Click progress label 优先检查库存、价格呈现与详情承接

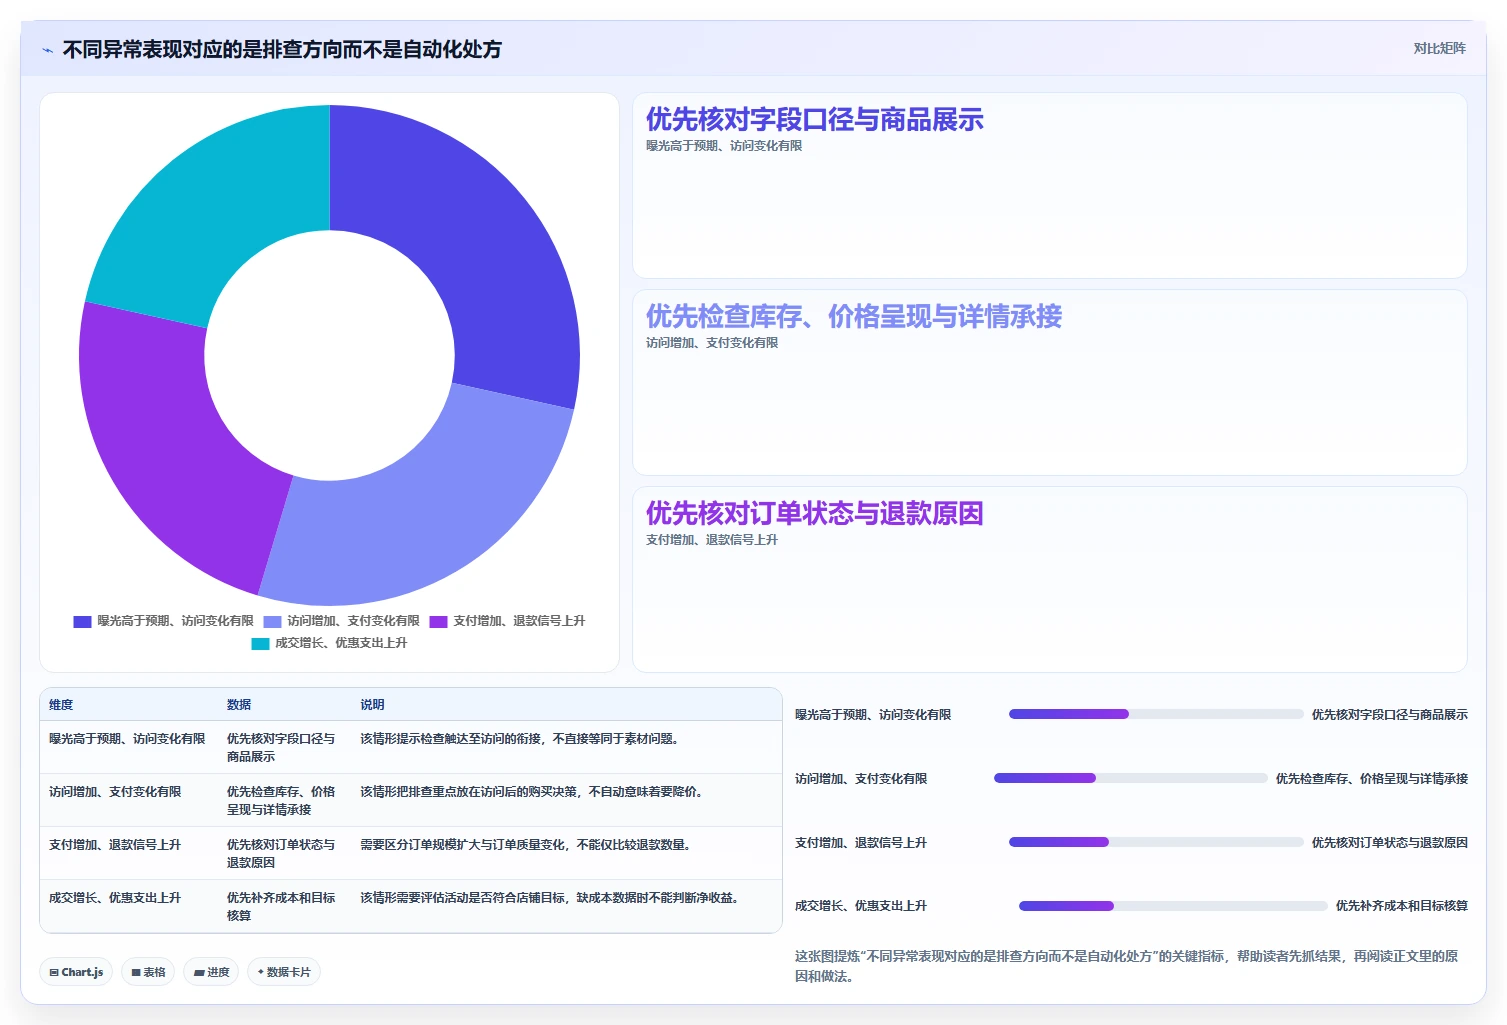click(1372, 779)
